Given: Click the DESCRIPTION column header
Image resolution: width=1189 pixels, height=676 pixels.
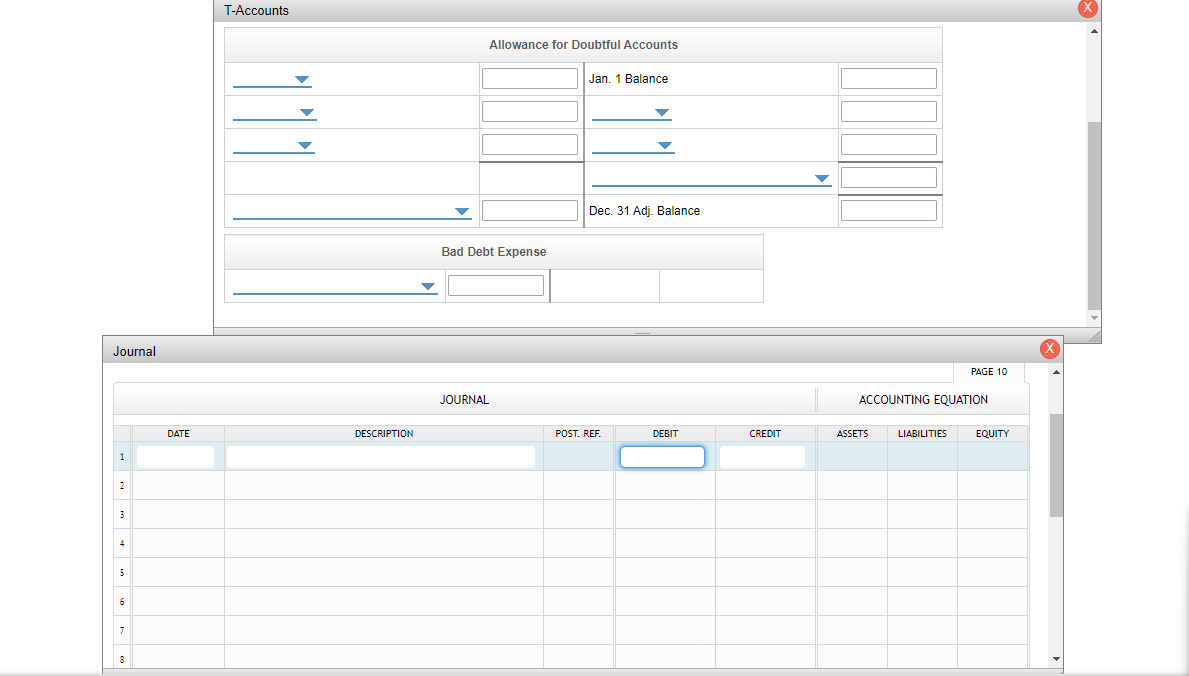Looking at the screenshot, I should tap(384, 434).
